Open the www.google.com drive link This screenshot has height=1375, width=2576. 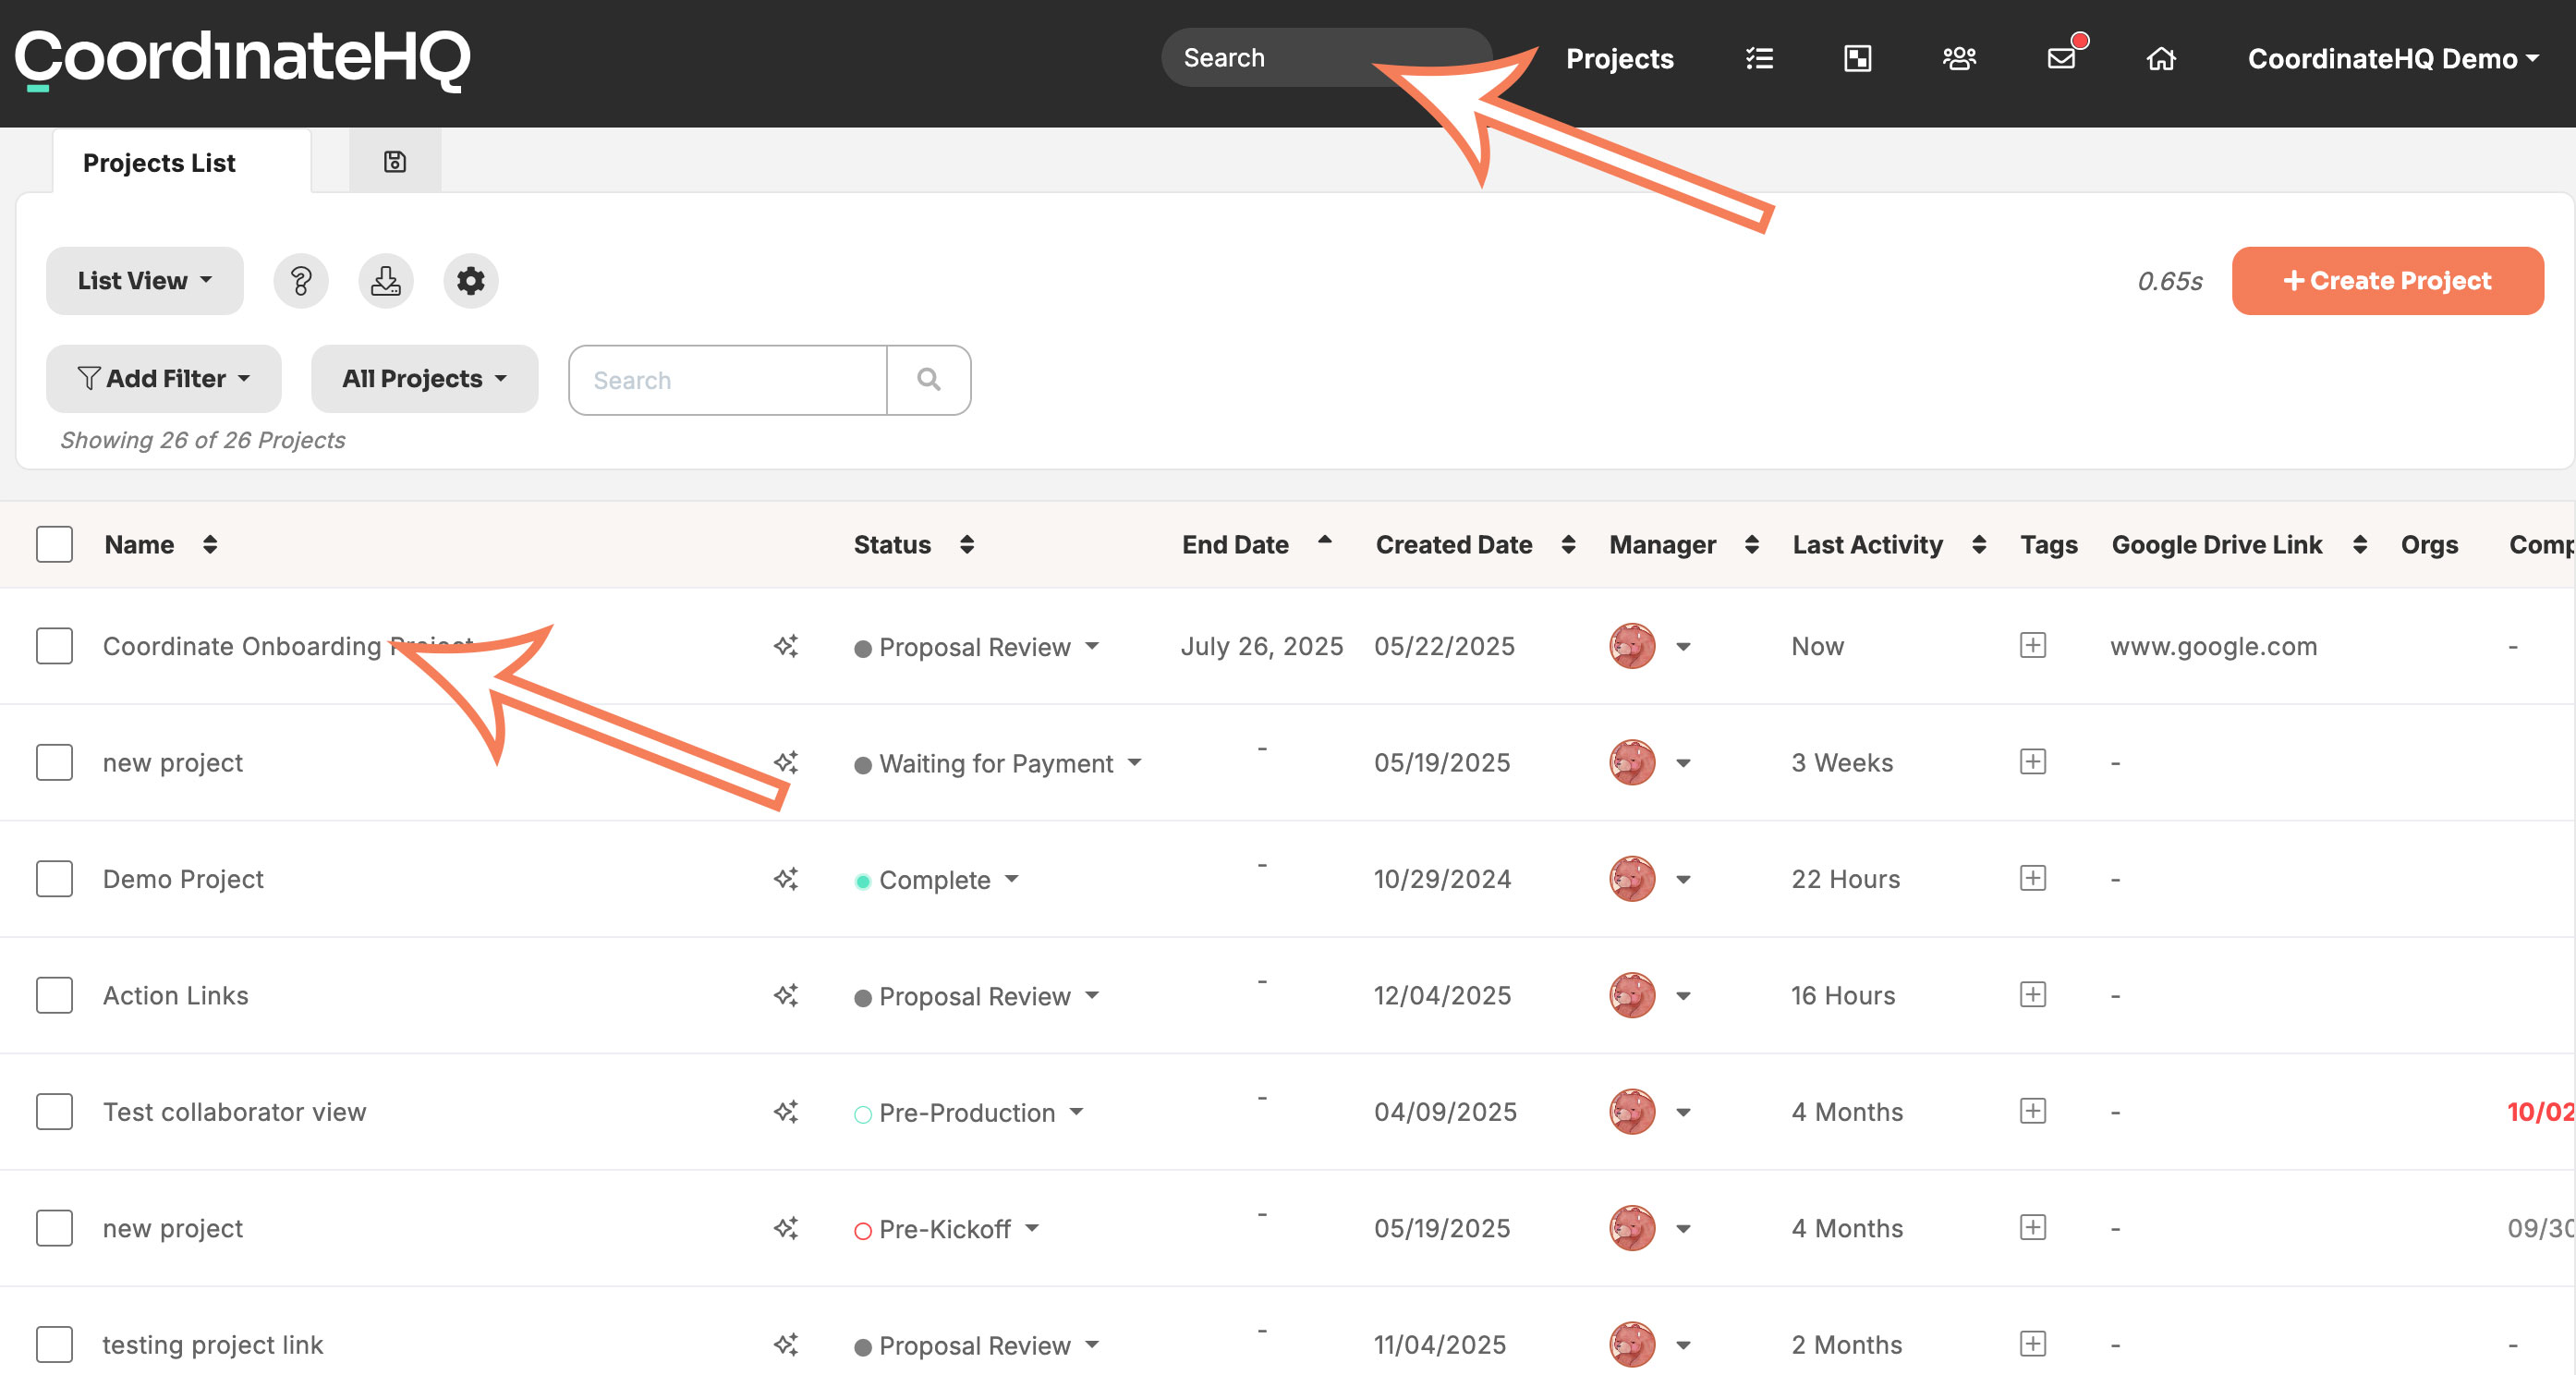2214,646
